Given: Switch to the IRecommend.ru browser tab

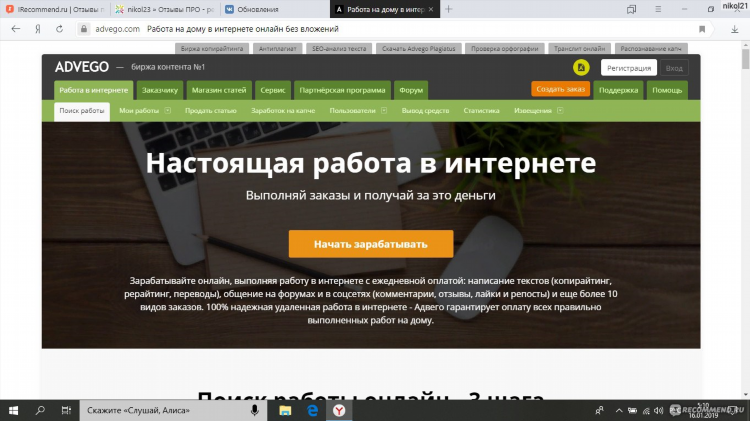Looking at the screenshot, I should 55,9.
